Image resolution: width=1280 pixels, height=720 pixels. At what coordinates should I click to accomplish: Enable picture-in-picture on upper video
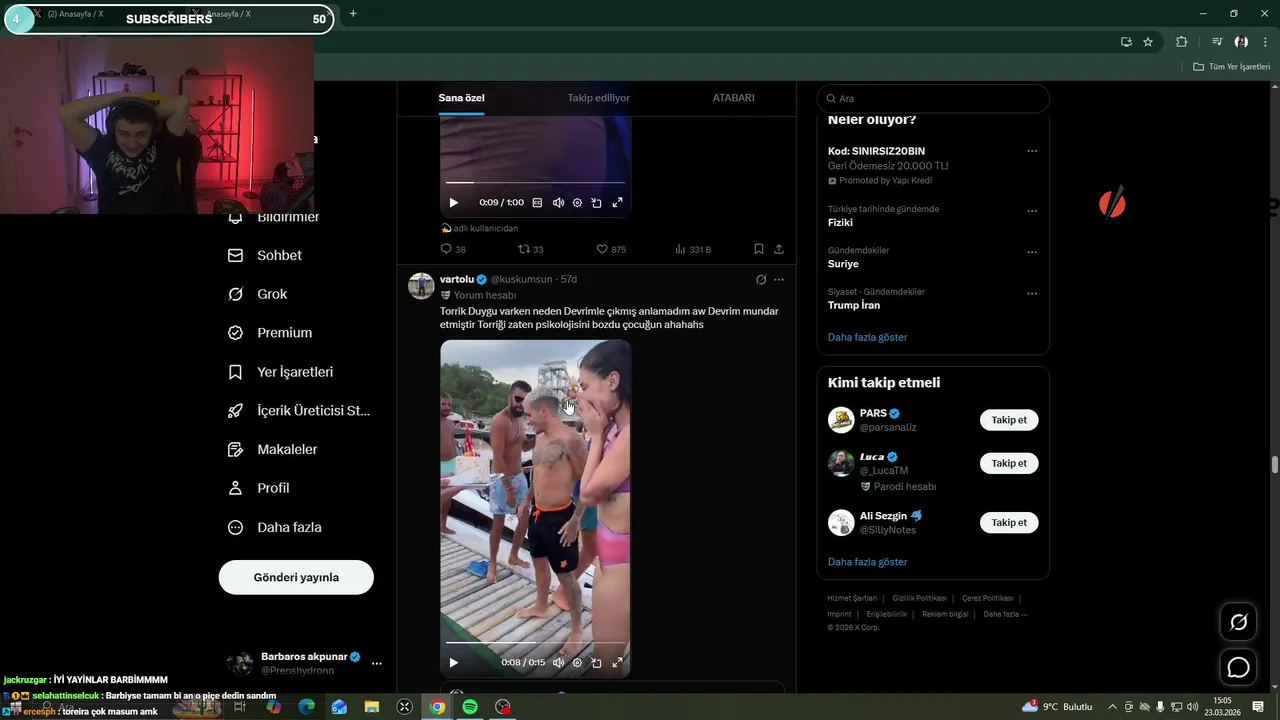click(596, 202)
